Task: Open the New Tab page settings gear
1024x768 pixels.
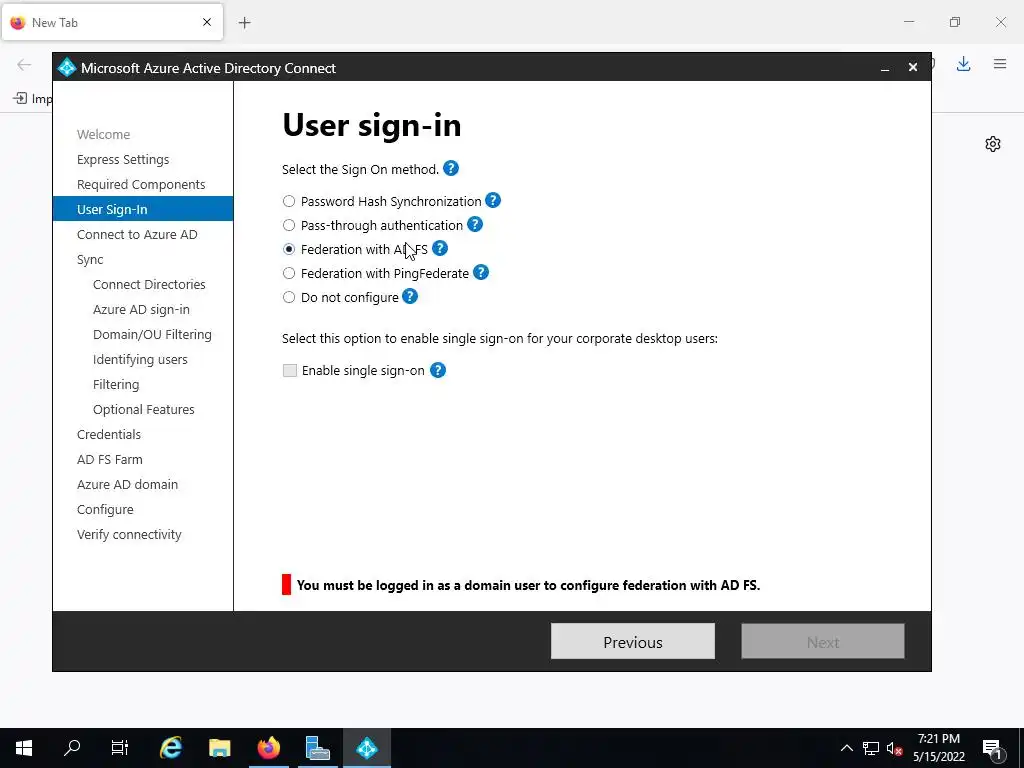Action: pyautogui.click(x=993, y=144)
